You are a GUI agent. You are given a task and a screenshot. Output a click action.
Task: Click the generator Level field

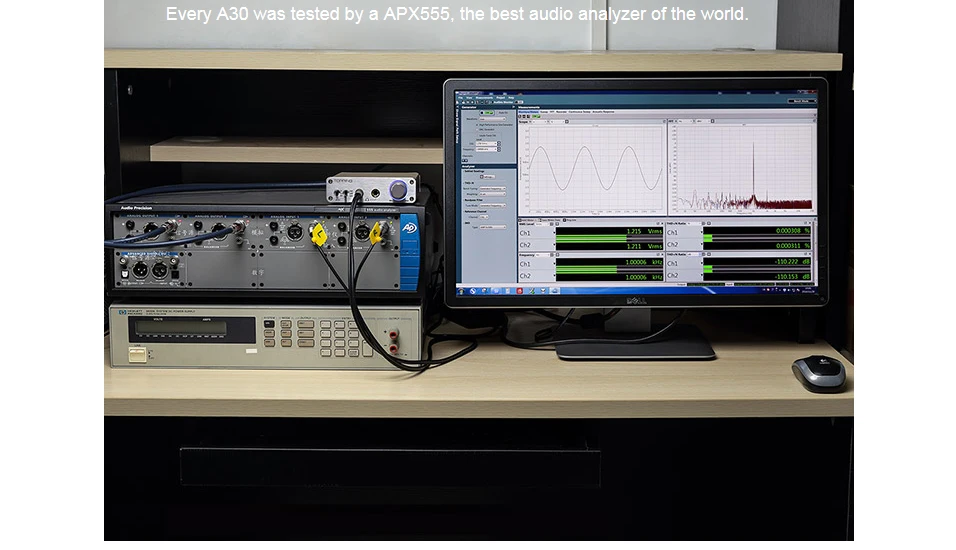click(x=486, y=143)
